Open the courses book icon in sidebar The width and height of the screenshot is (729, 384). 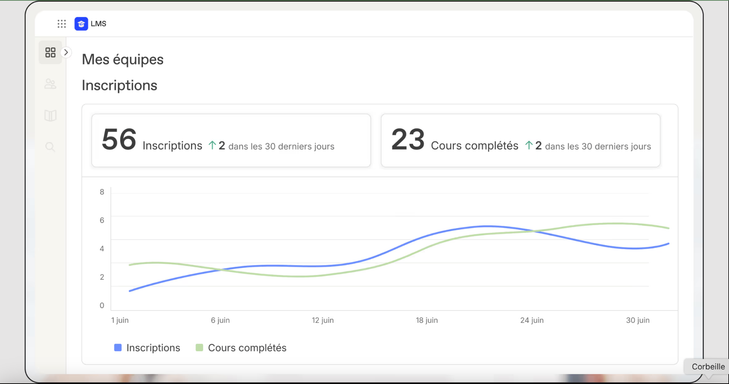coord(50,115)
